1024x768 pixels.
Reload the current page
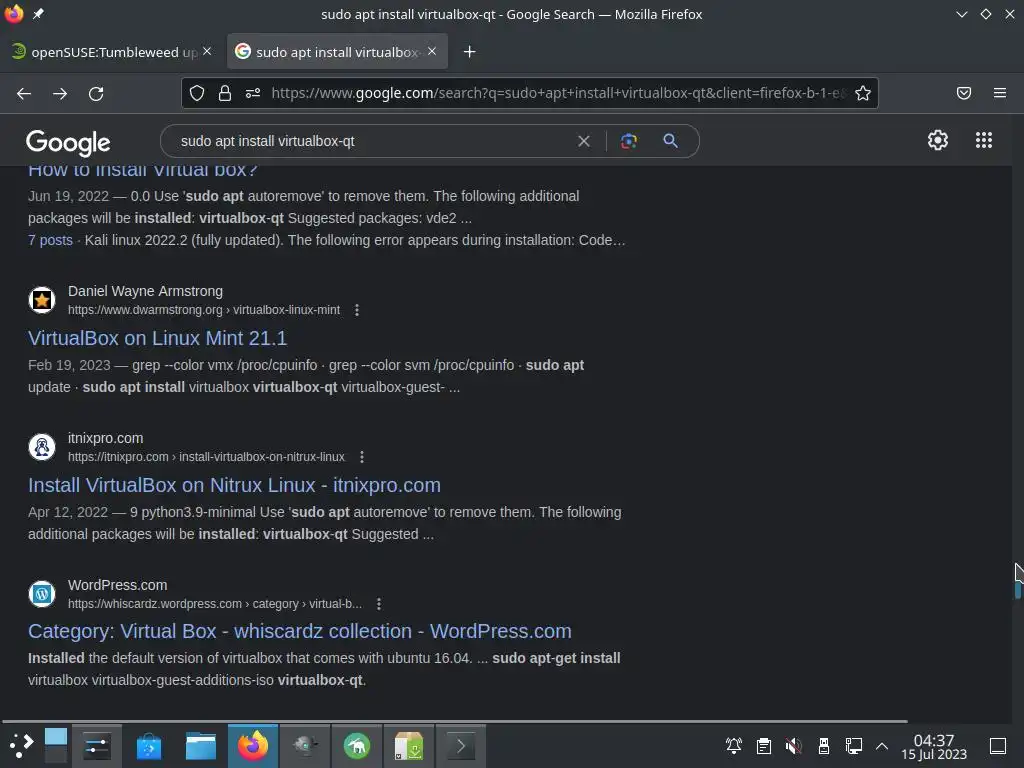click(x=96, y=93)
